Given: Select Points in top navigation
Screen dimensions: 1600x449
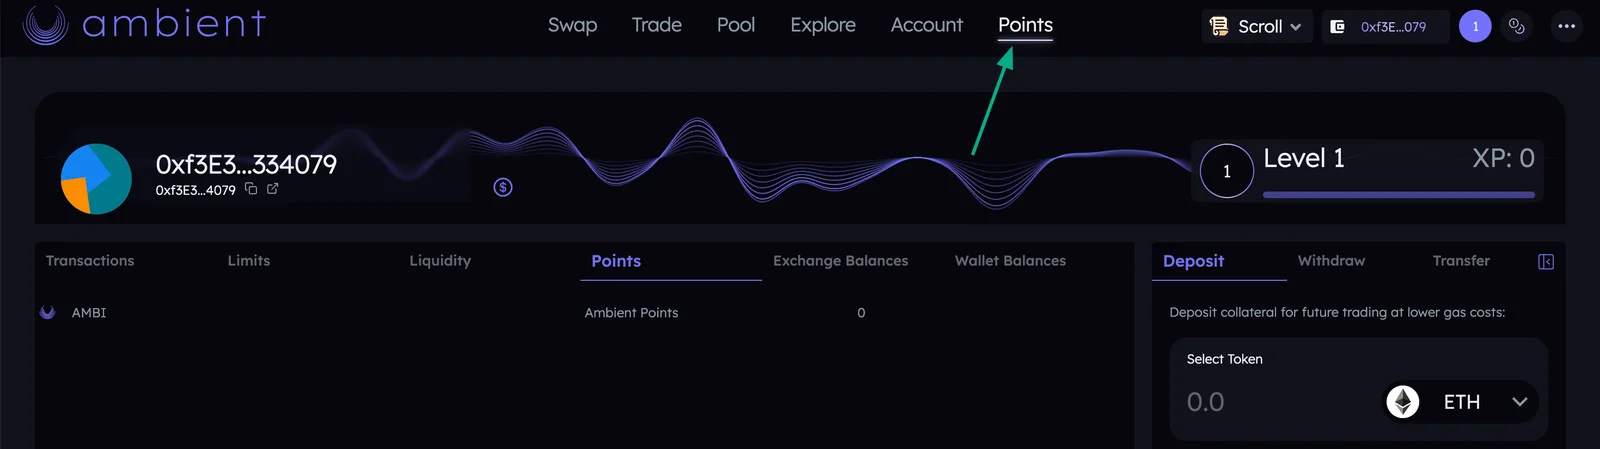Looking at the screenshot, I should (1025, 25).
